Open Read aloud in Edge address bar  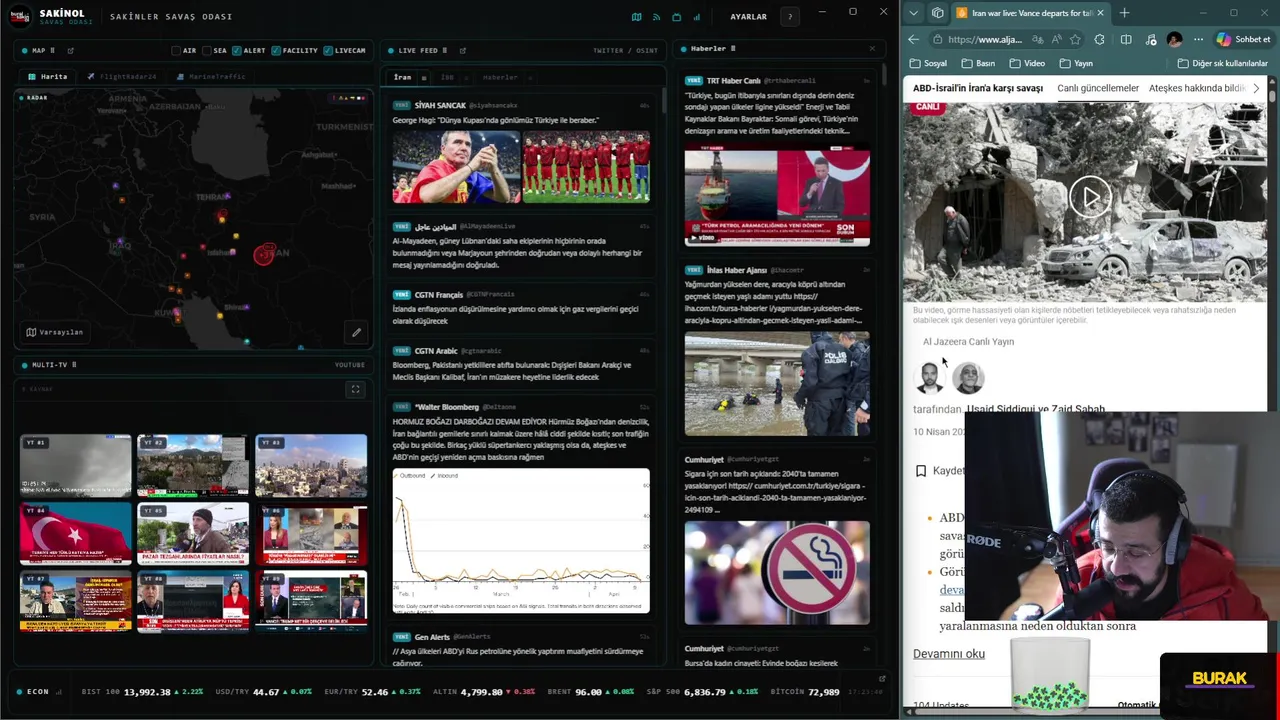(x=1057, y=39)
